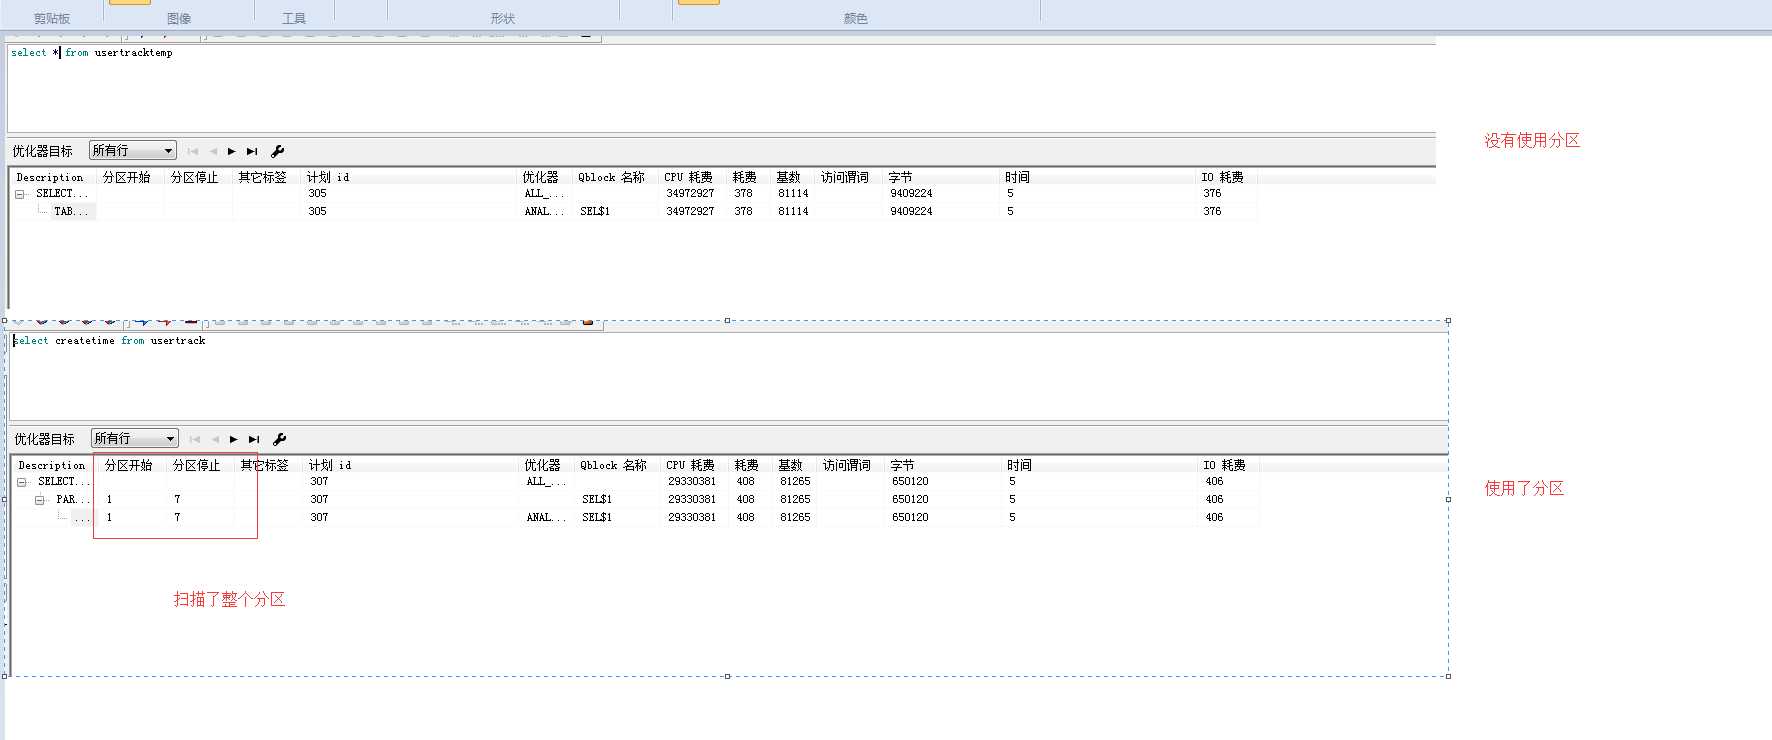
Task: Click 计划 id header in plan 307 grid
Action: (x=330, y=465)
